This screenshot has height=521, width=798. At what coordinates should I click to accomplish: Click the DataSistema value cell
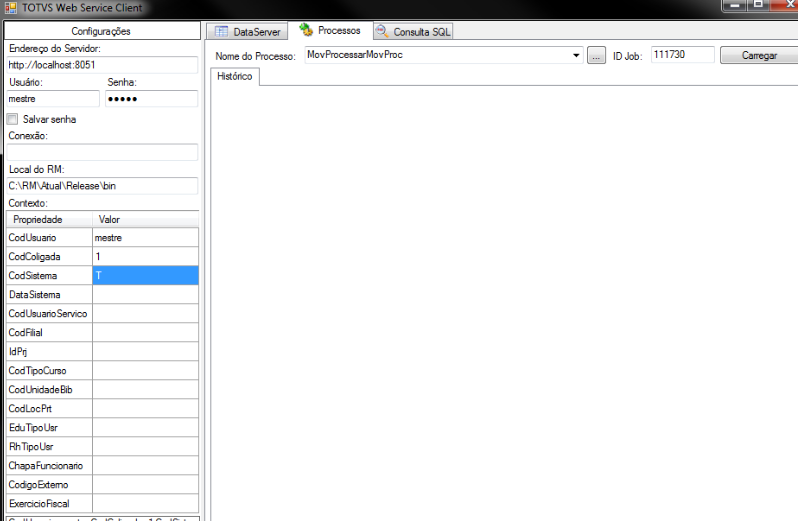146,295
